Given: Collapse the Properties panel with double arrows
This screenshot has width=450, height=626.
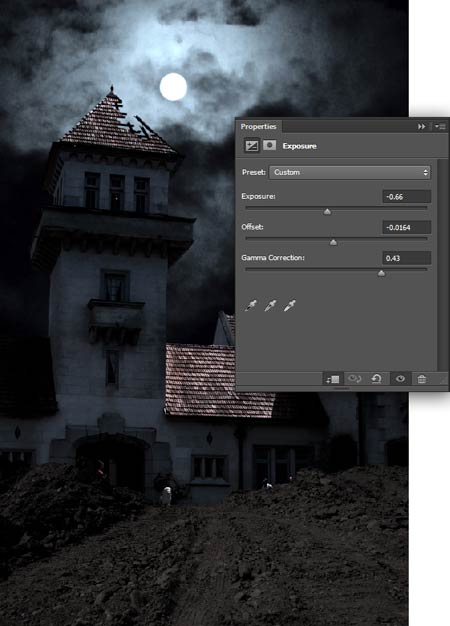Looking at the screenshot, I should pyautogui.click(x=421, y=127).
